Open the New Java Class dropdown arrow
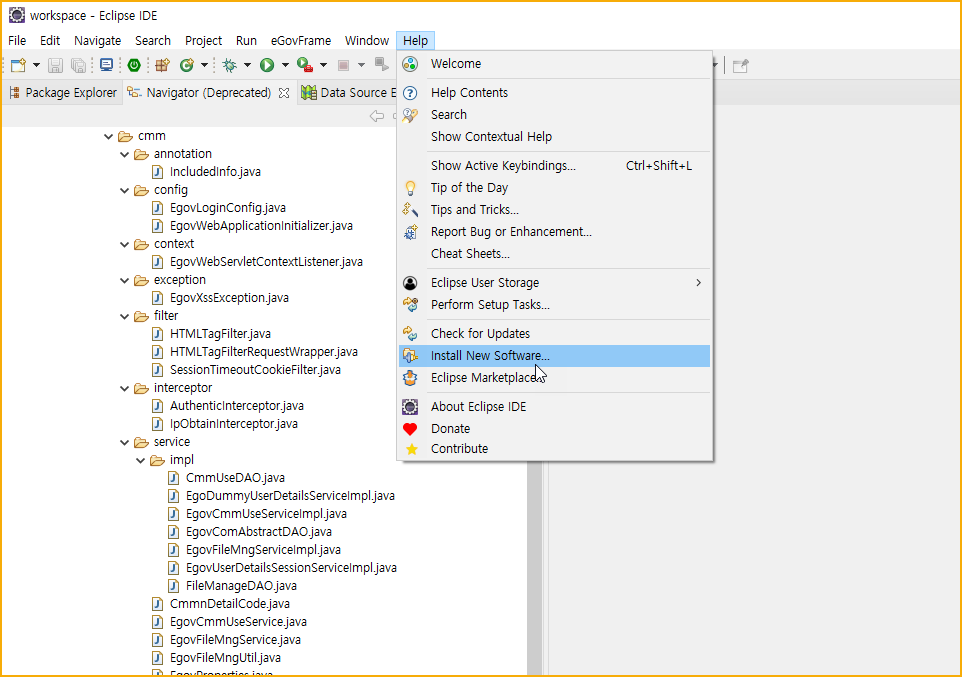This screenshot has height=677, width=962. click(204, 65)
